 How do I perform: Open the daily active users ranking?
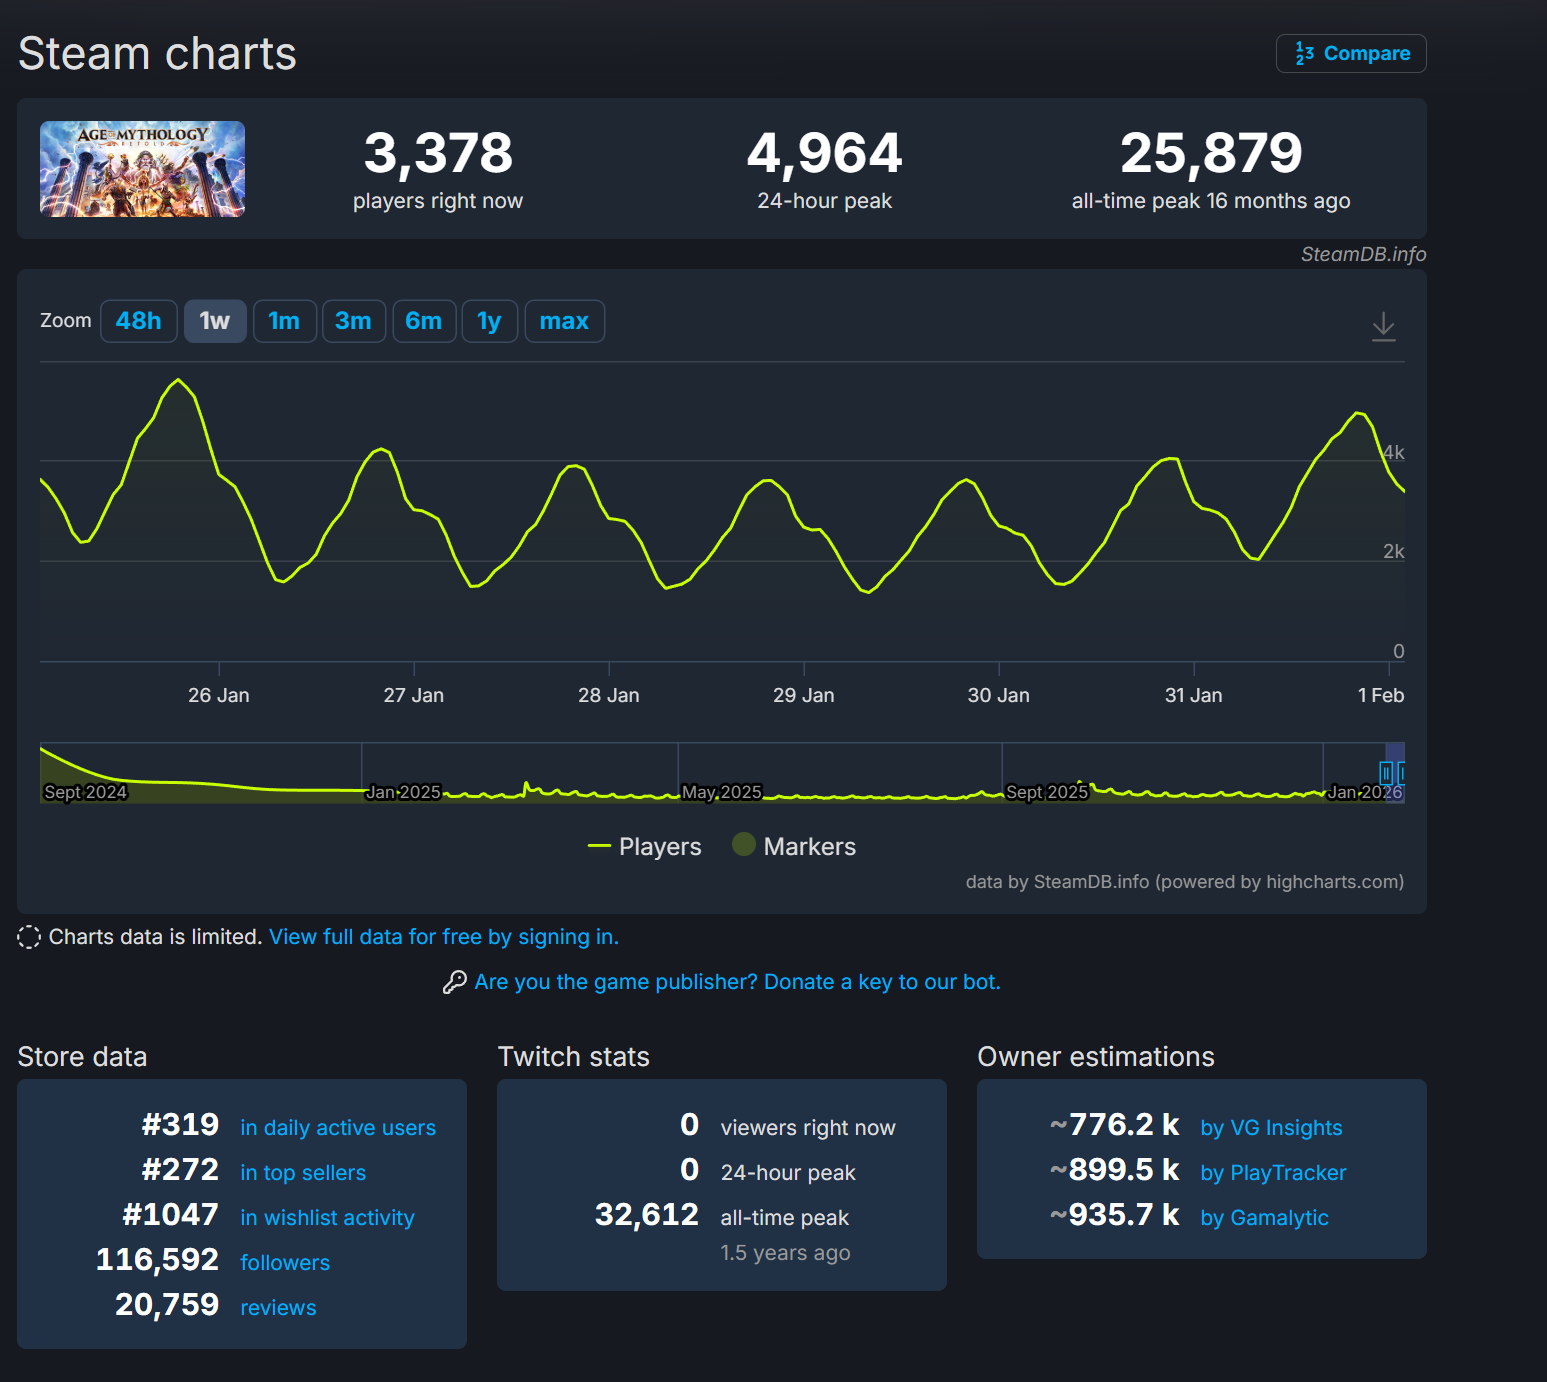click(338, 1128)
